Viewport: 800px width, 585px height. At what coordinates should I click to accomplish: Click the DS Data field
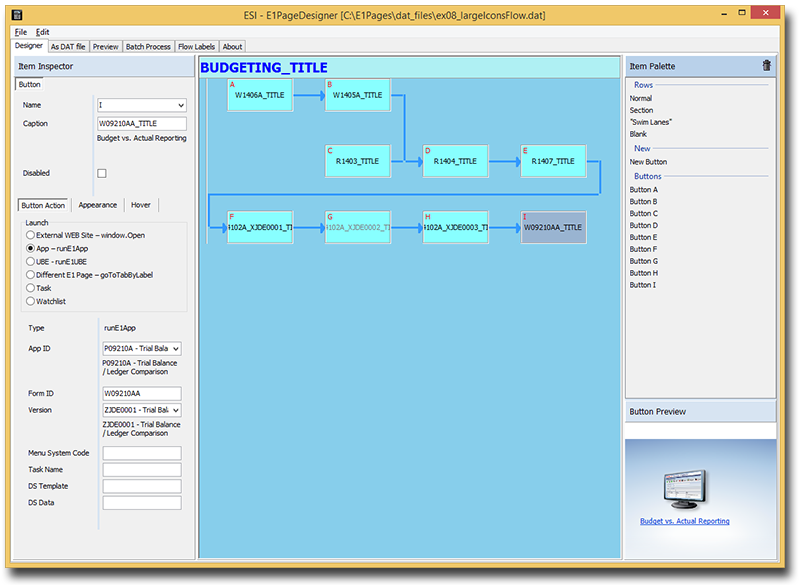click(x=142, y=502)
